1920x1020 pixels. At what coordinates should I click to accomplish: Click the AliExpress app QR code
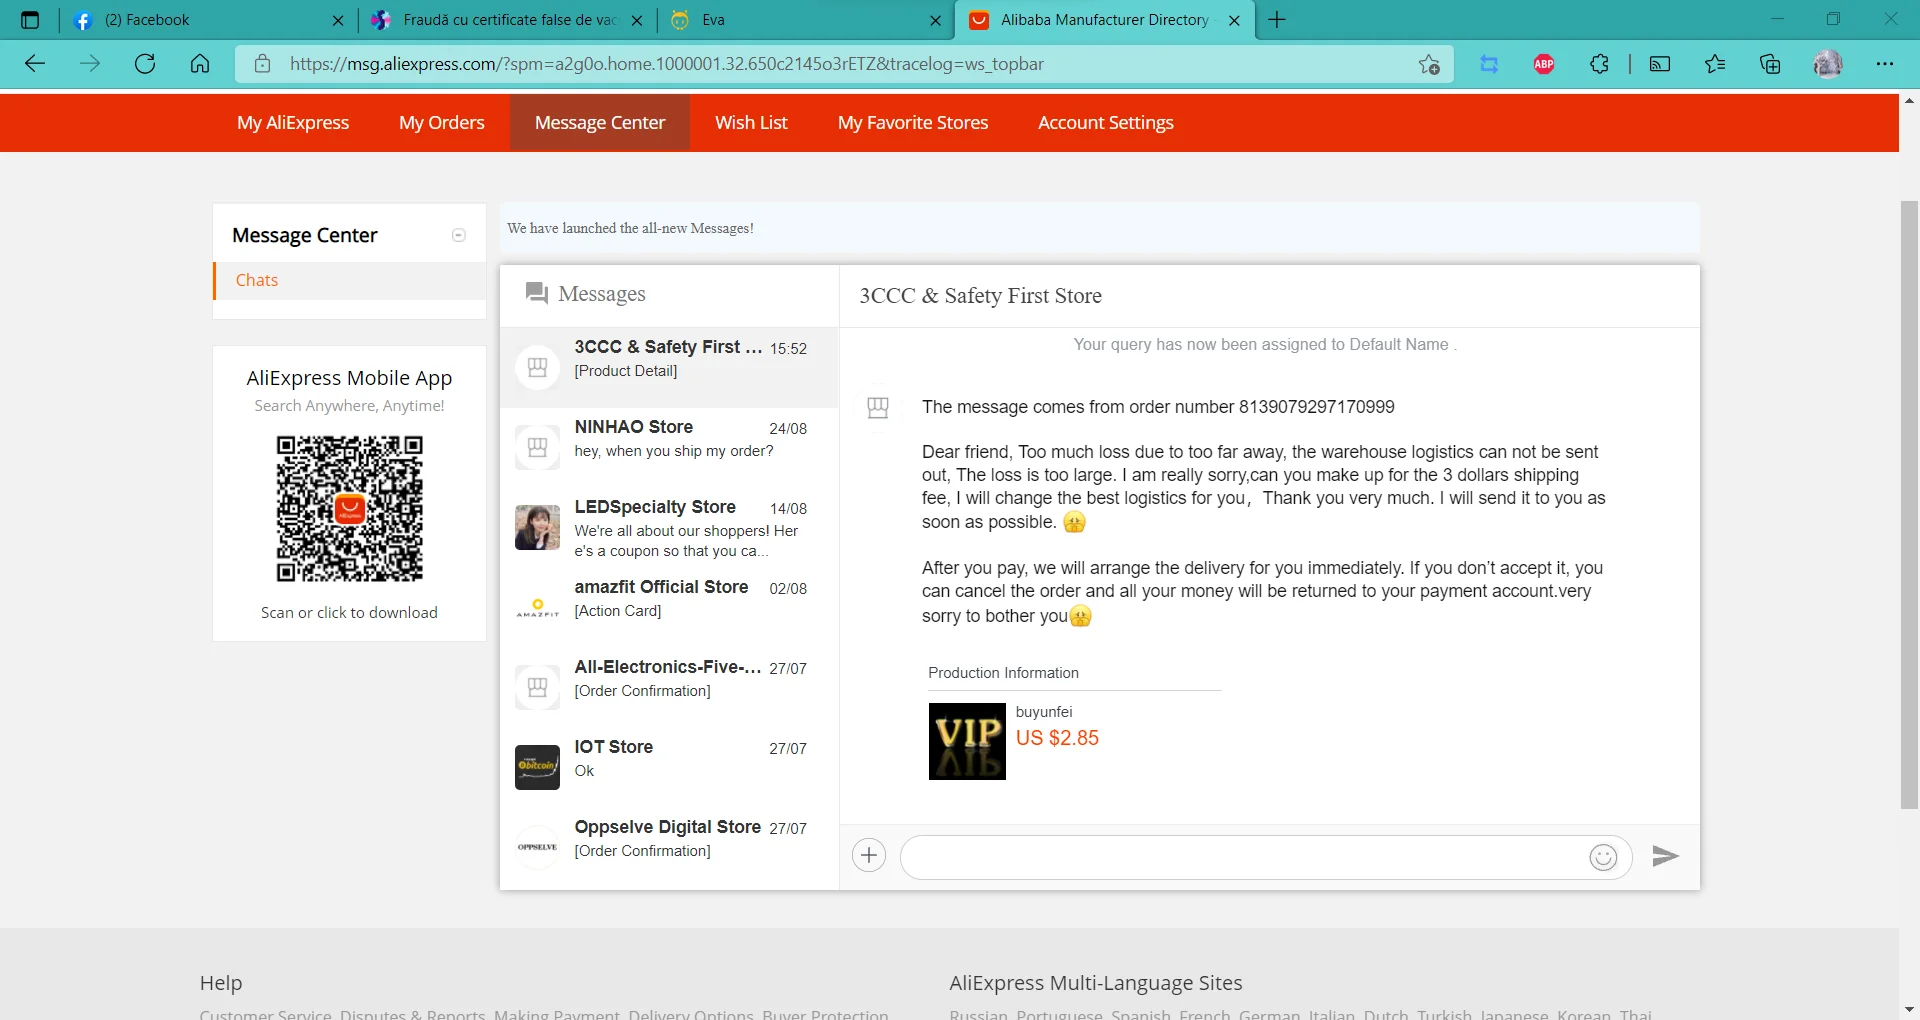(349, 508)
